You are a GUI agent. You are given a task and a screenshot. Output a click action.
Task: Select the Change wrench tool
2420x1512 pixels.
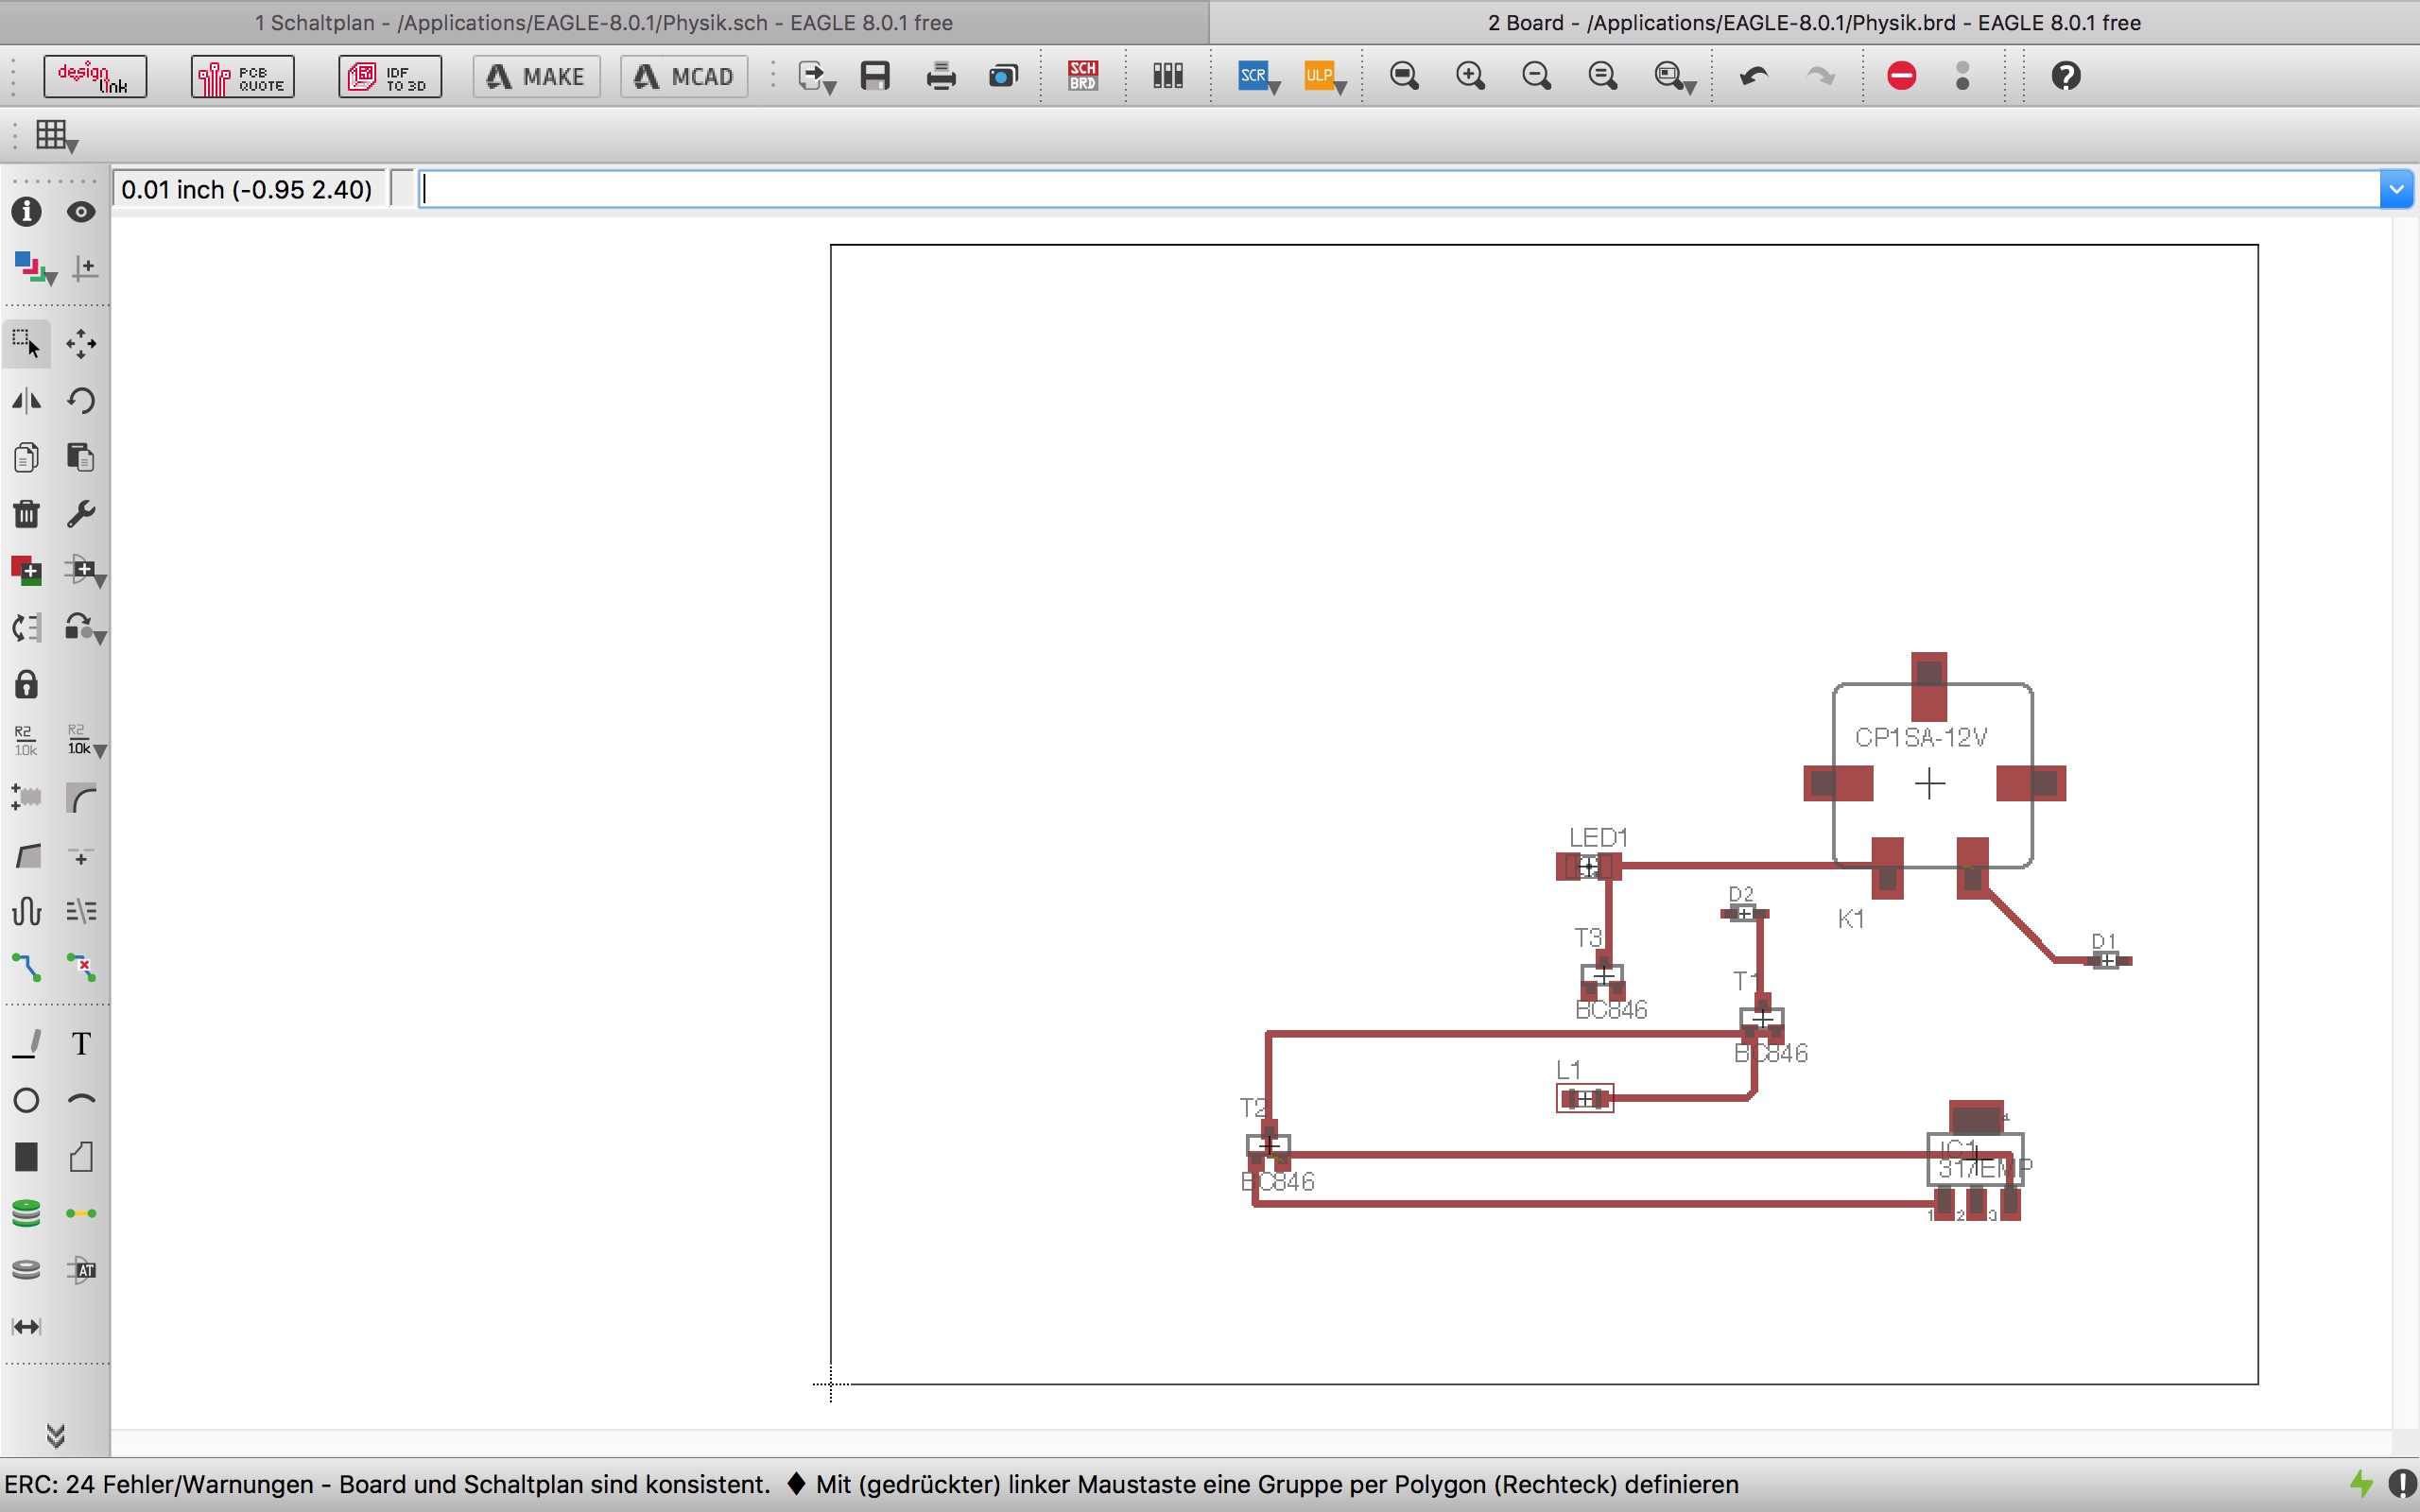(81, 514)
